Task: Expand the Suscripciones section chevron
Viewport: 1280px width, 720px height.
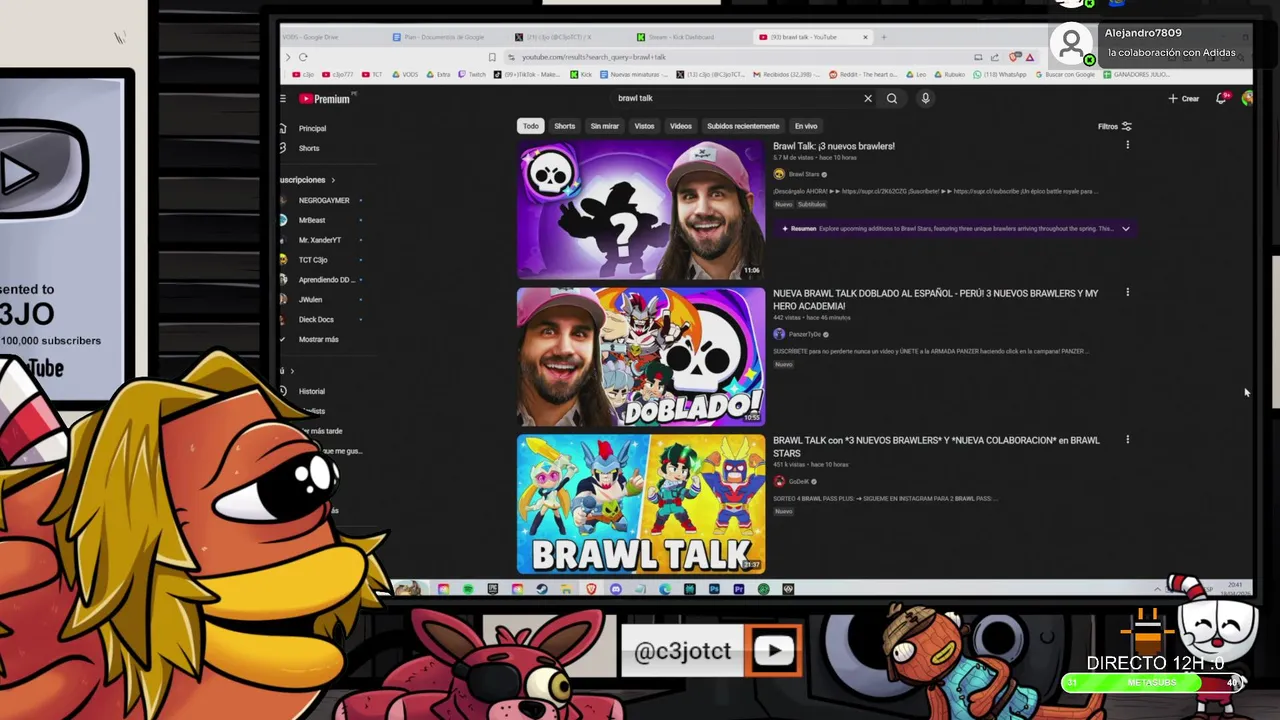Action: [333, 180]
